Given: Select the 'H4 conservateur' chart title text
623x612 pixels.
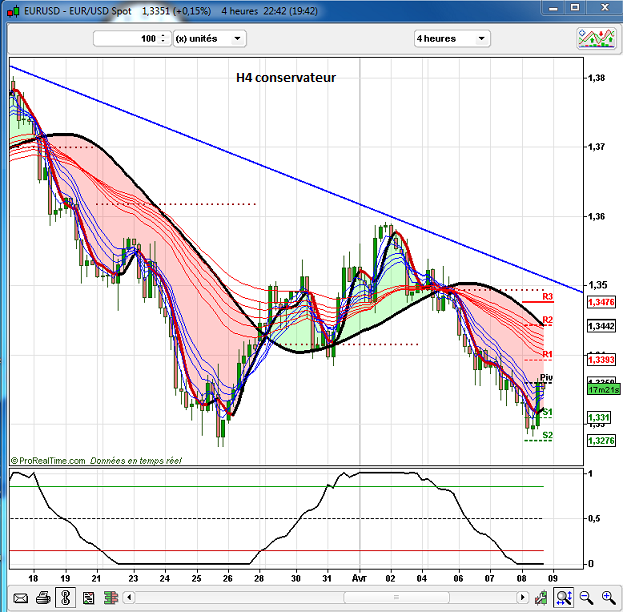Looking at the screenshot, I should pos(285,77).
